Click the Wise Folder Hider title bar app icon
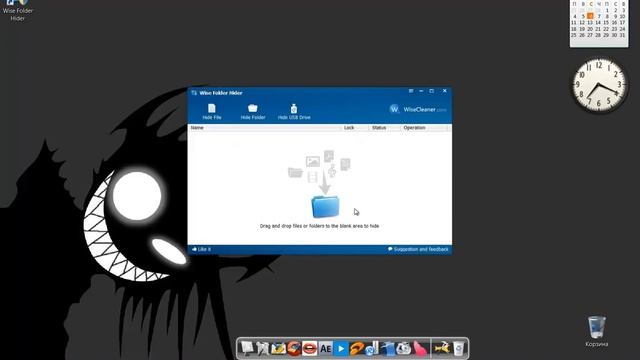Screen dimensions: 640x360 [x=194, y=93]
